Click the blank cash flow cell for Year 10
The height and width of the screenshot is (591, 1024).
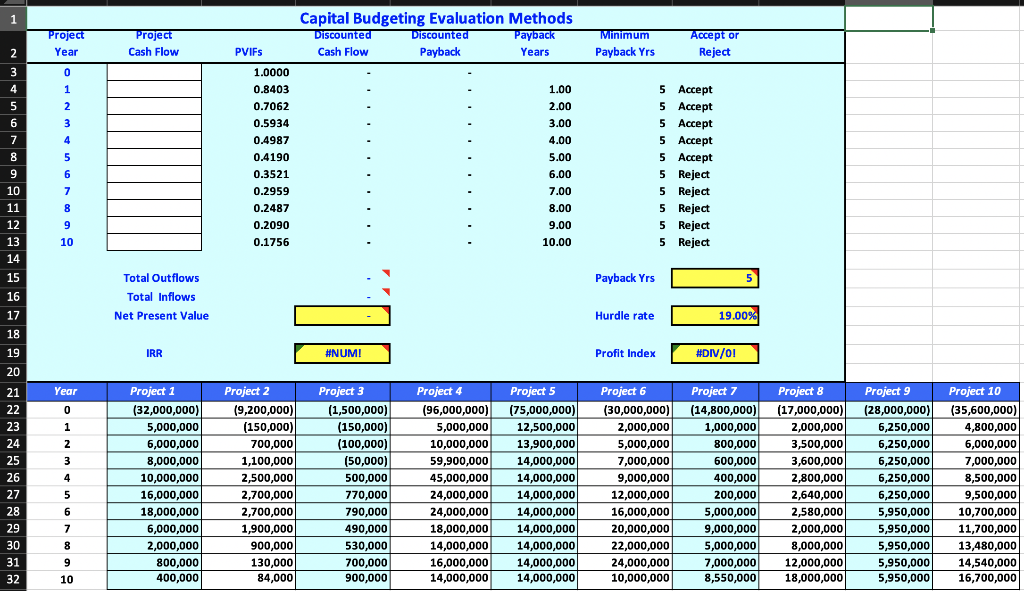(154, 242)
